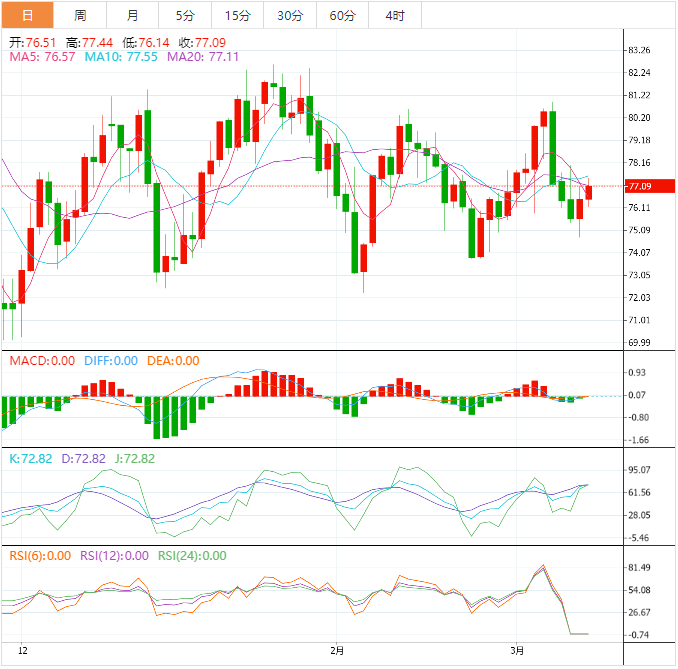Click the K:72.82 KDJ label
This screenshot has width=678, height=669.
click(x=30, y=458)
